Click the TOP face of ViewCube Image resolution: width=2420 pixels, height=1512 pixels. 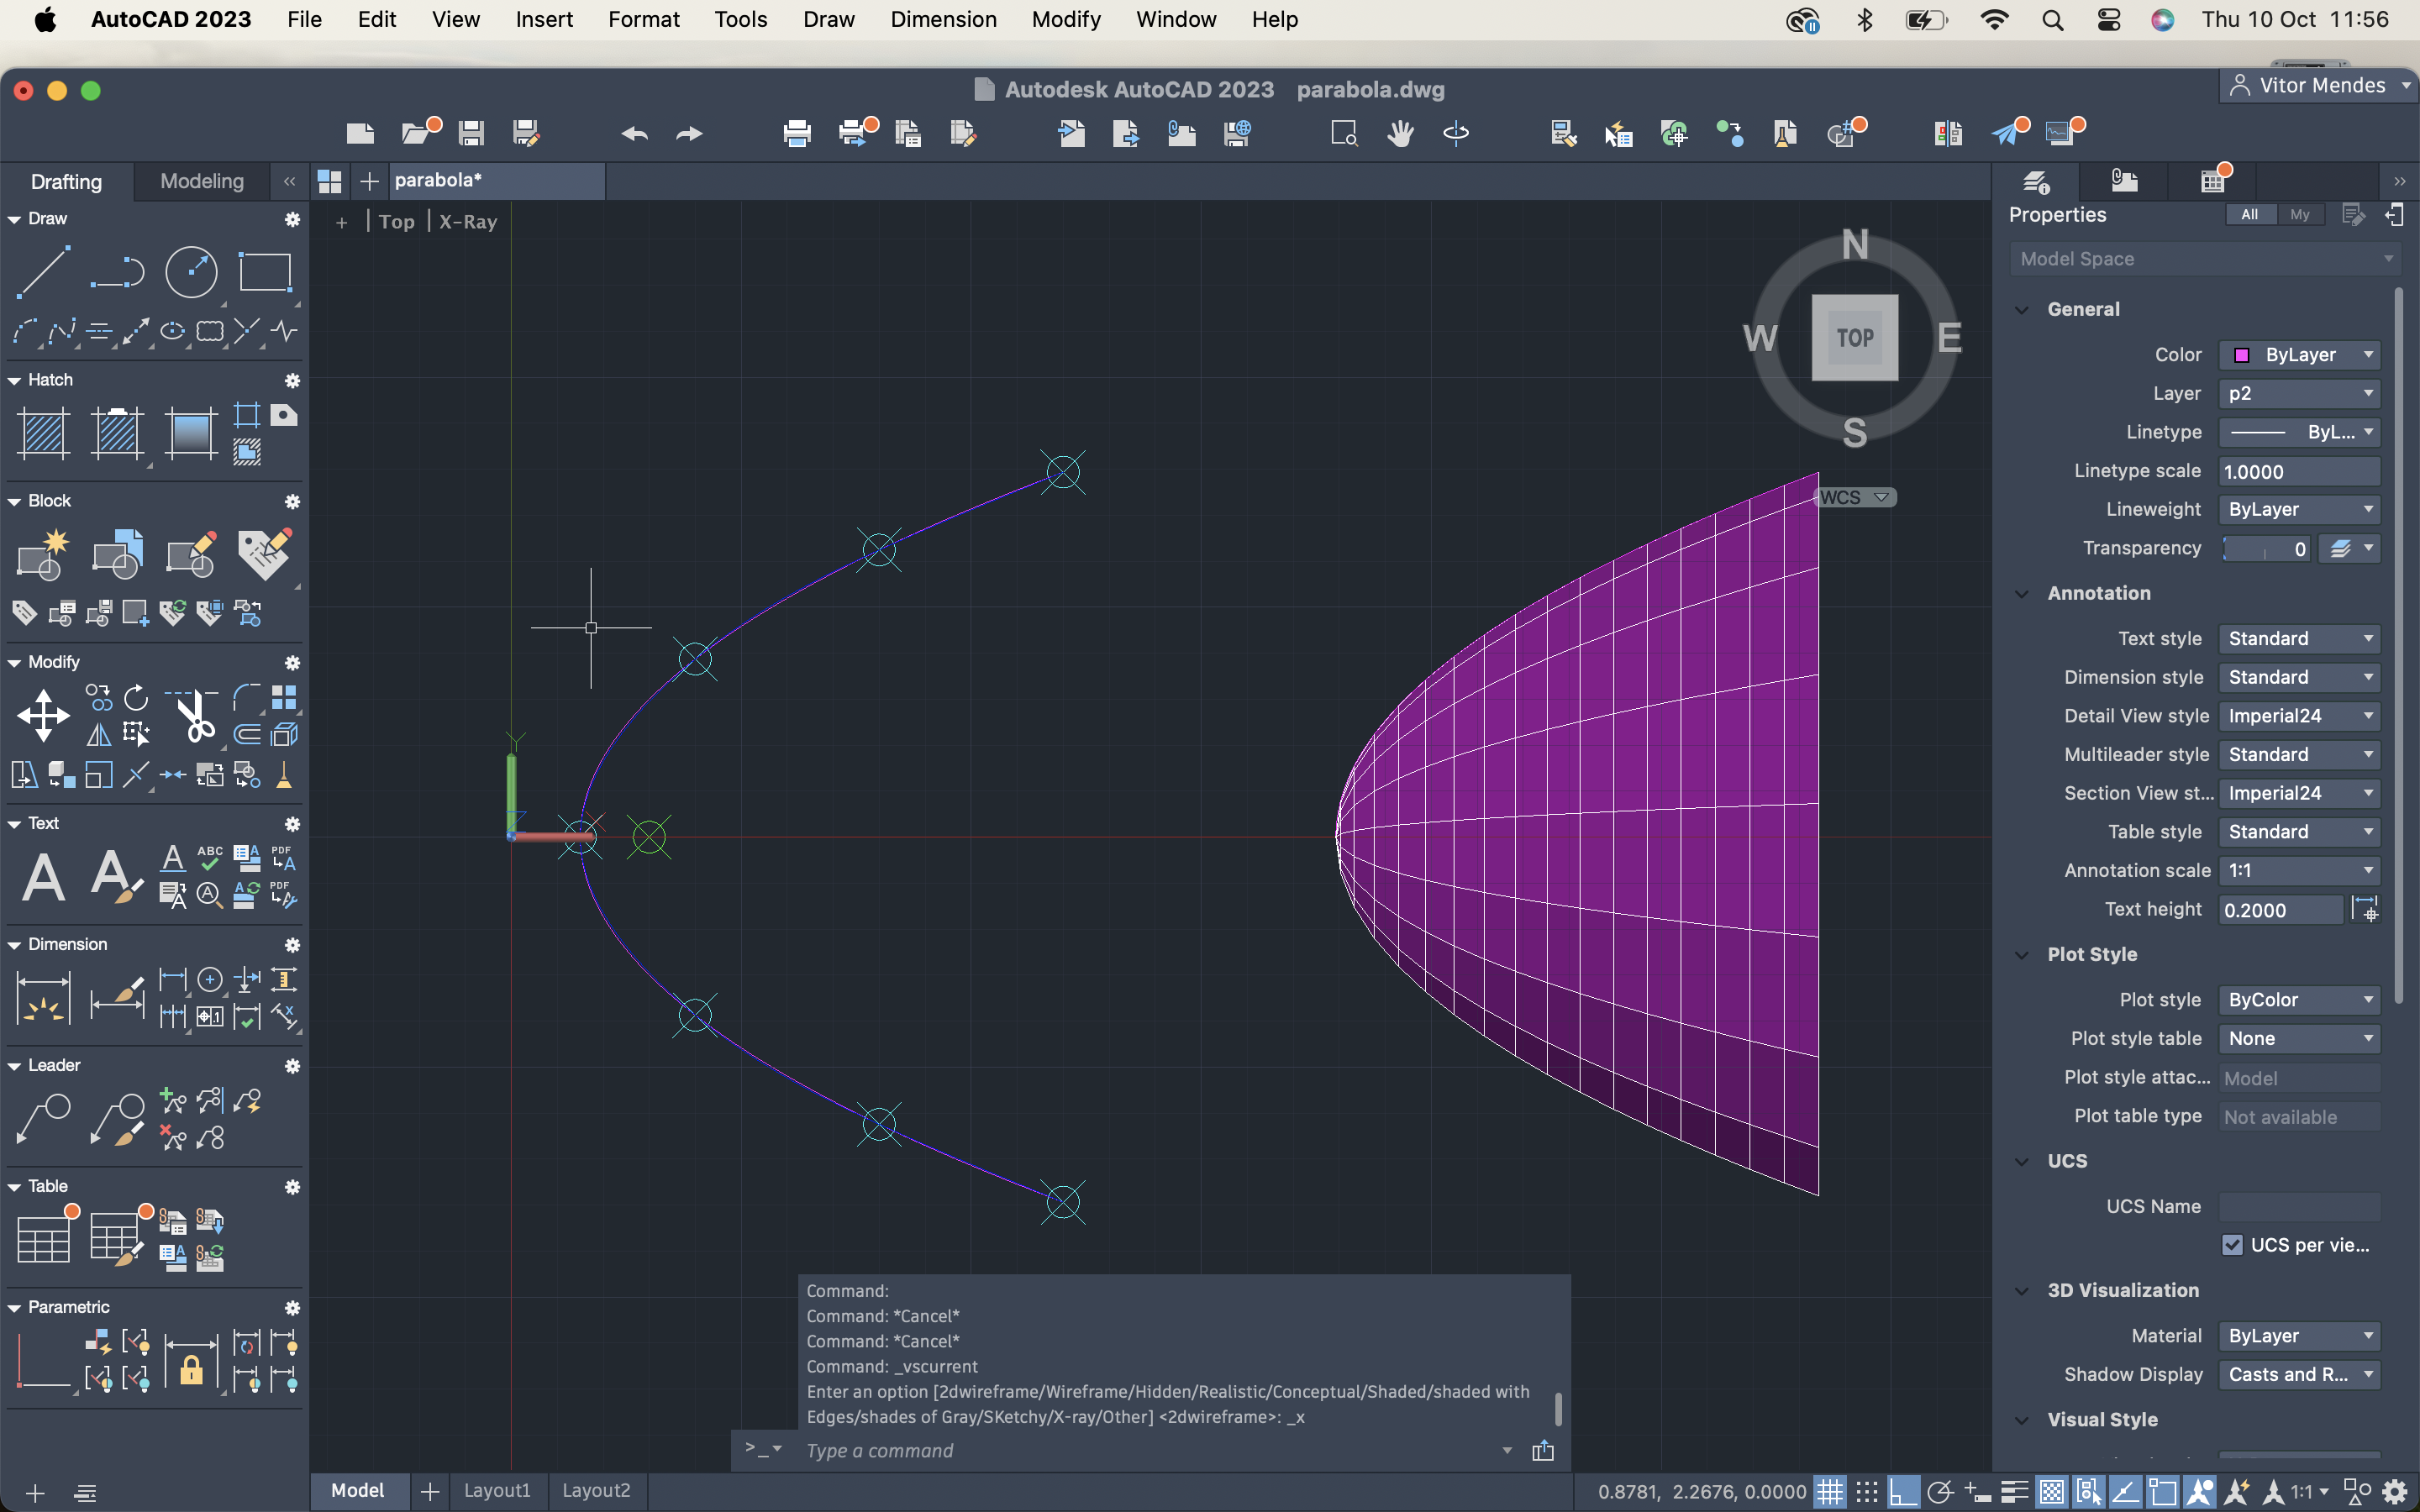tap(1855, 337)
